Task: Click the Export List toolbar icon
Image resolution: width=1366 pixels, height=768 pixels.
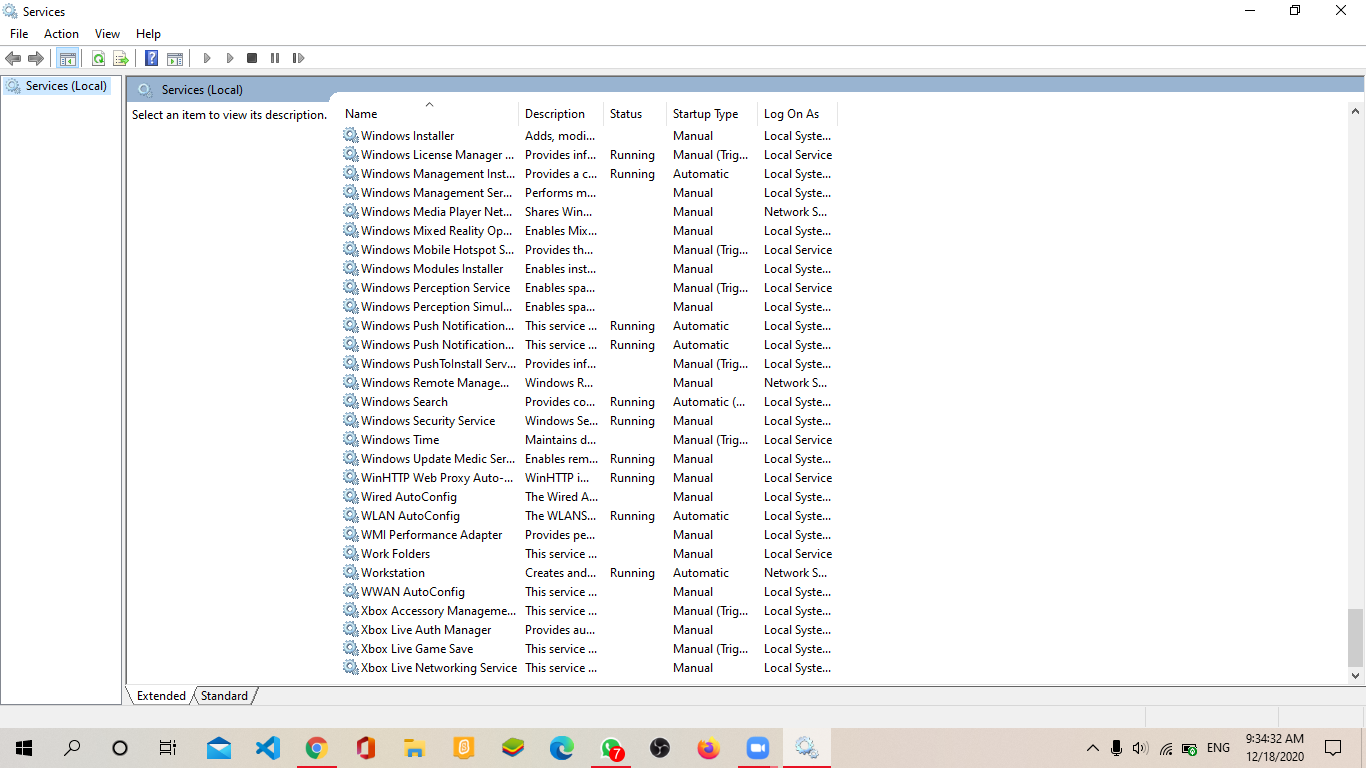Action: [121, 58]
